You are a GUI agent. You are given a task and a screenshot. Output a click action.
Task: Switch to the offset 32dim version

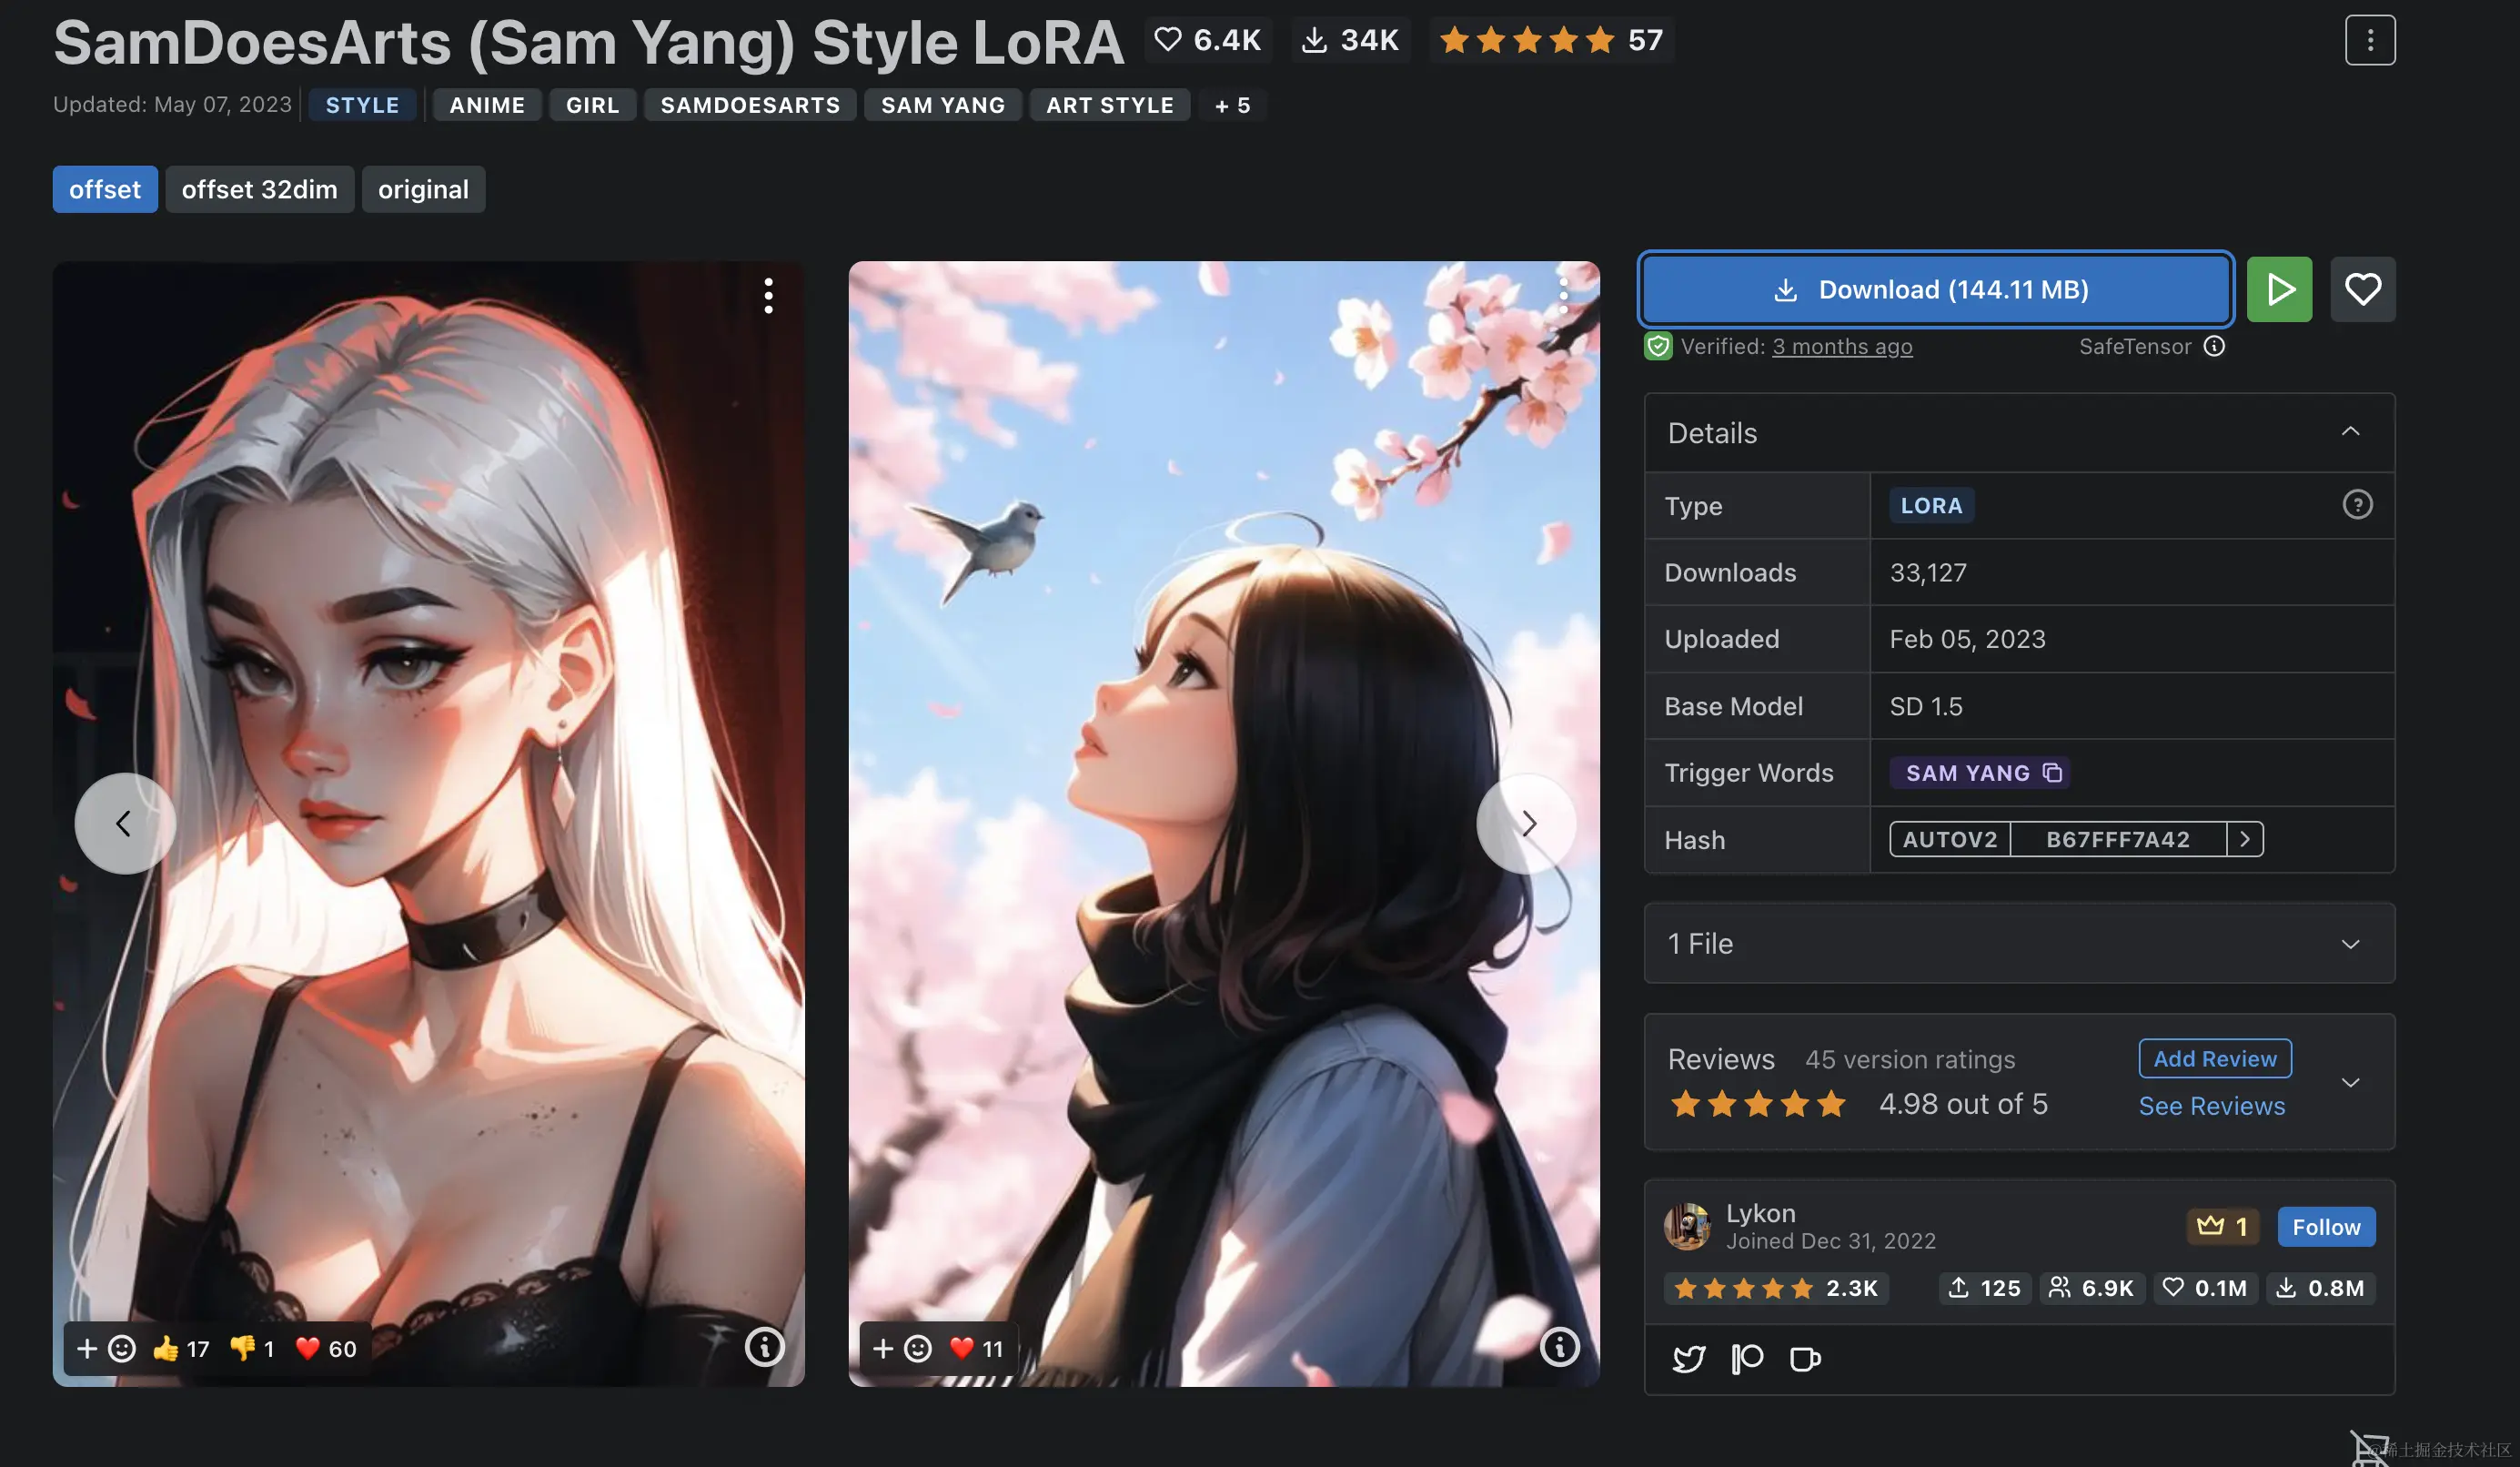[259, 189]
